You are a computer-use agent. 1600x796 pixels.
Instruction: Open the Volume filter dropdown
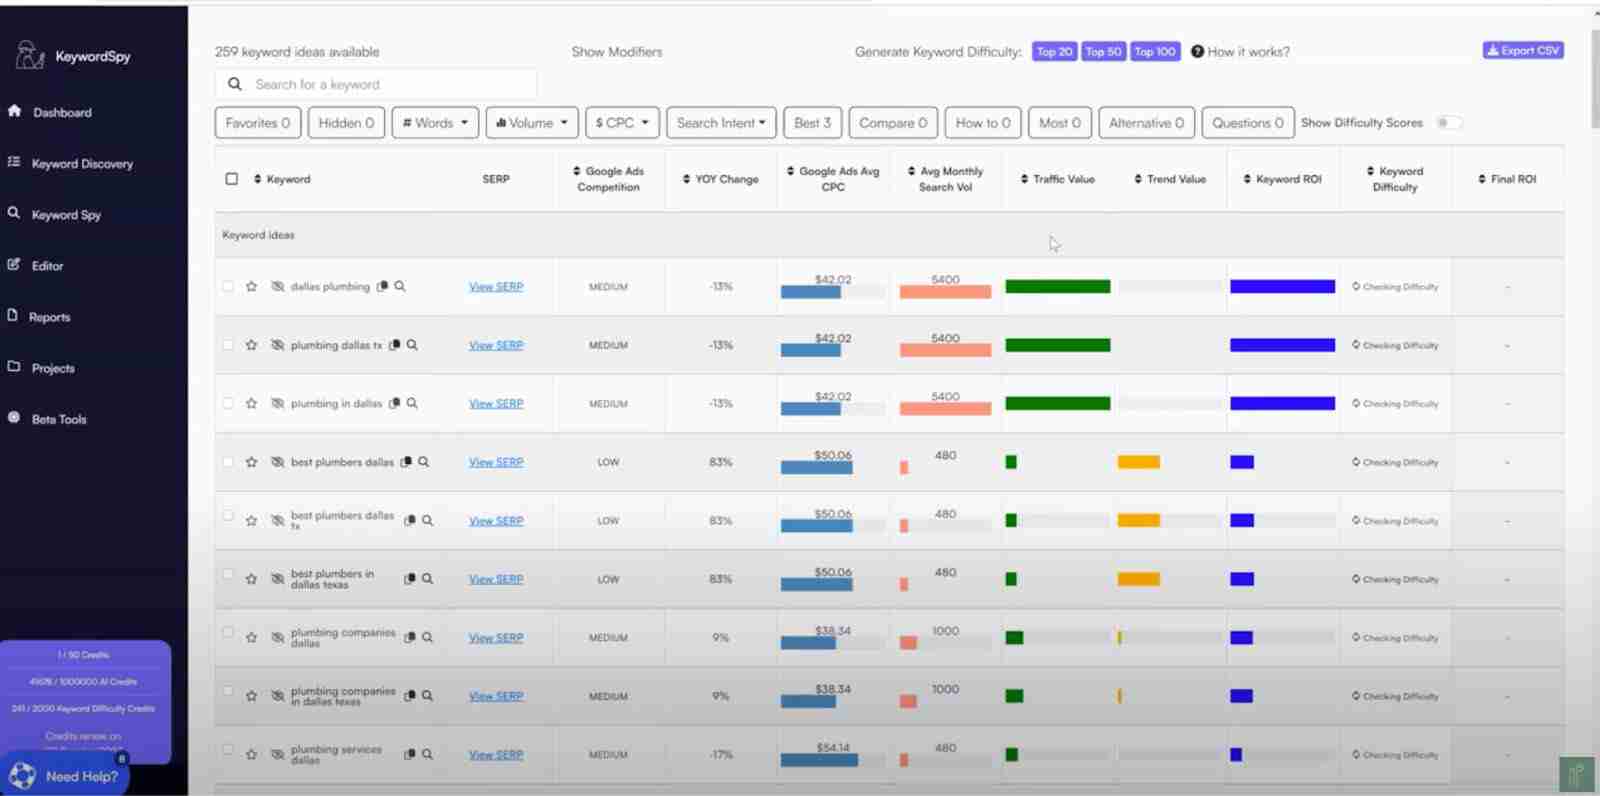point(531,123)
